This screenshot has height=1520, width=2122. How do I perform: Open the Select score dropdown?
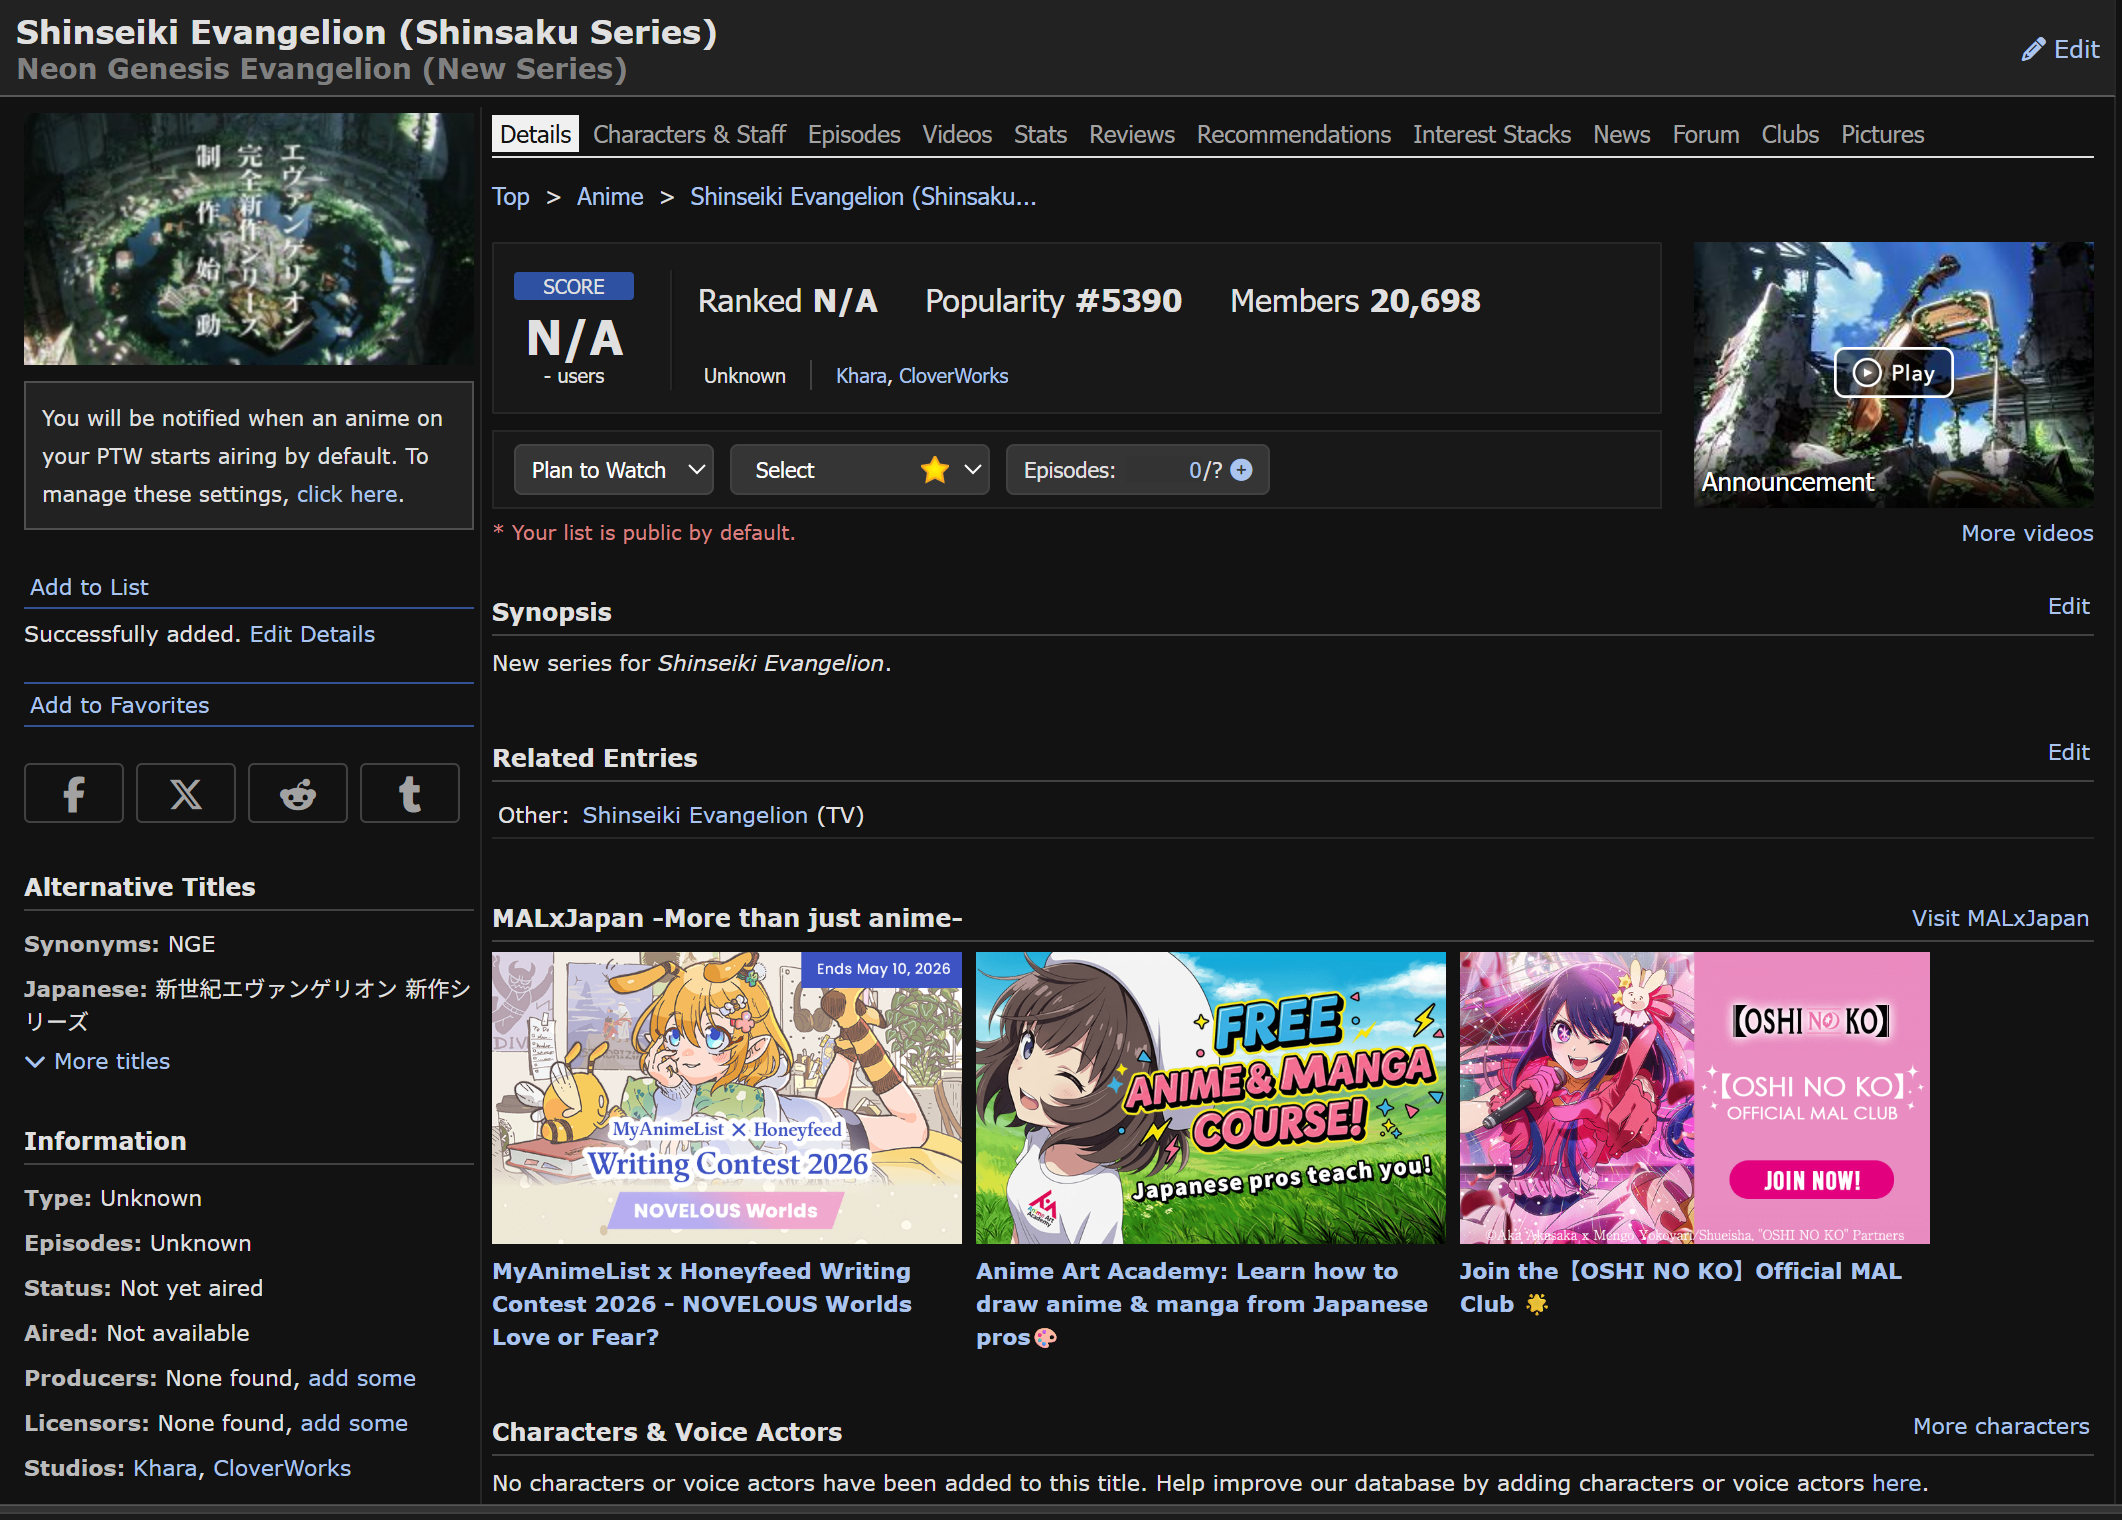859,470
